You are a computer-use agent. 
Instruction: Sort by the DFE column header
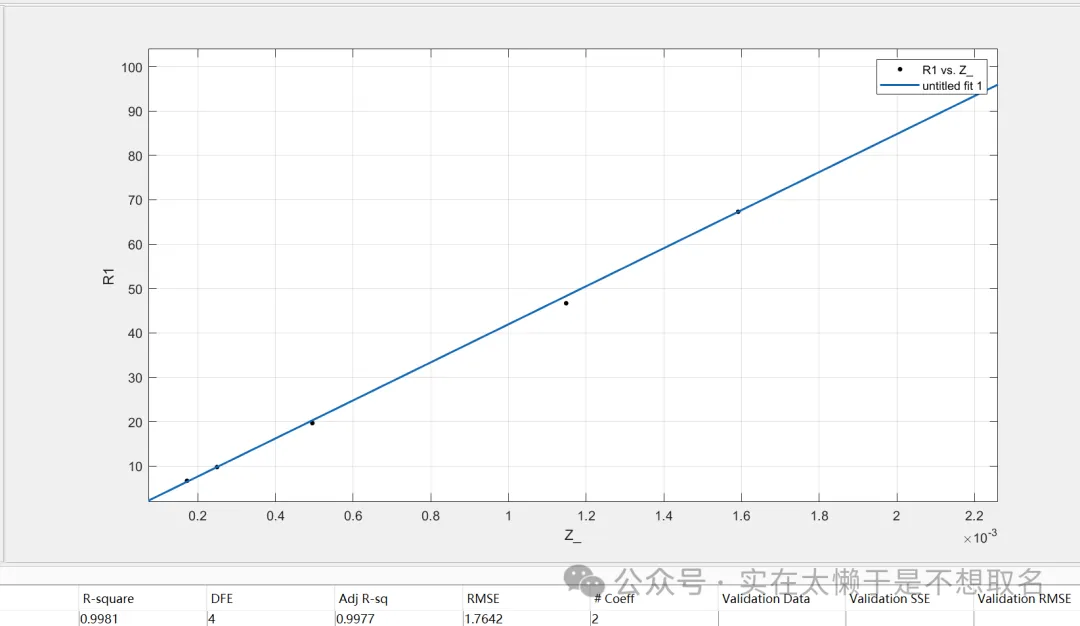point(221,599)
